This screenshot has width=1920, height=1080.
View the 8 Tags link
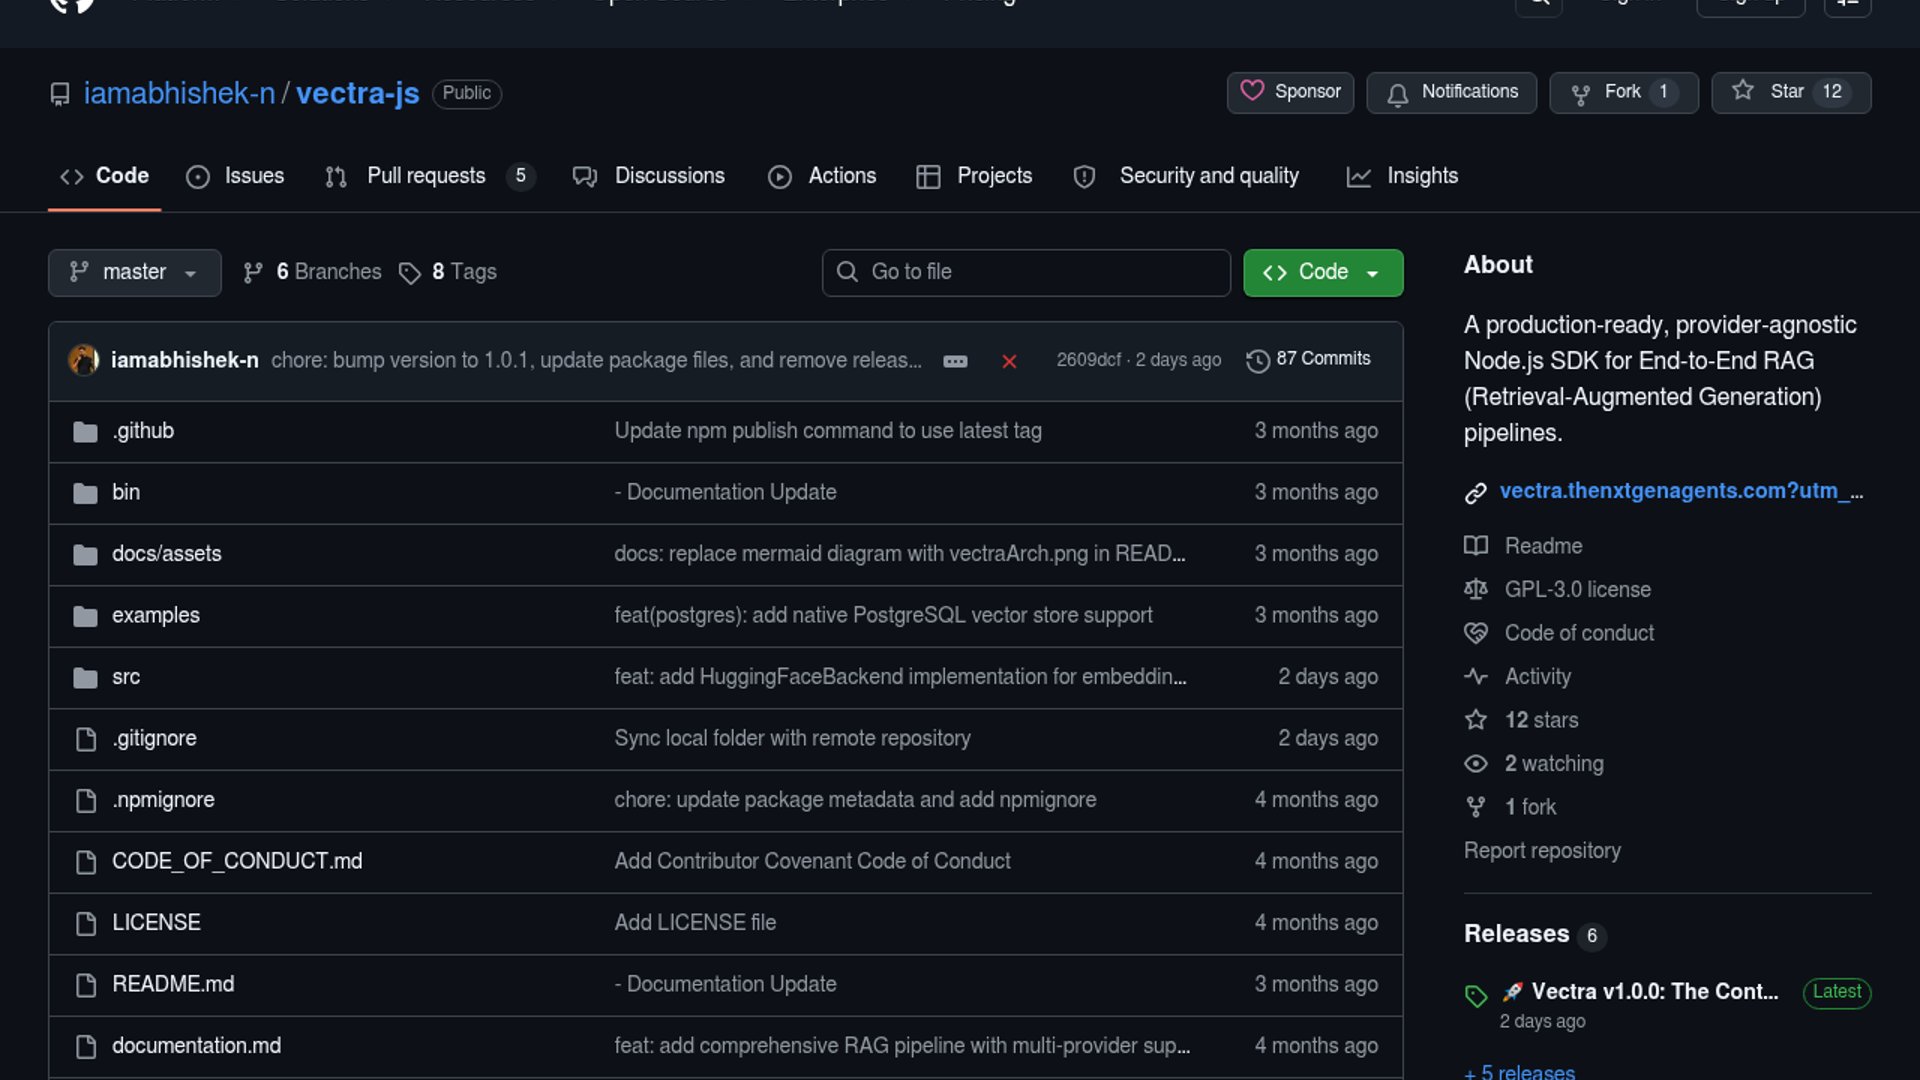[449, 272]
